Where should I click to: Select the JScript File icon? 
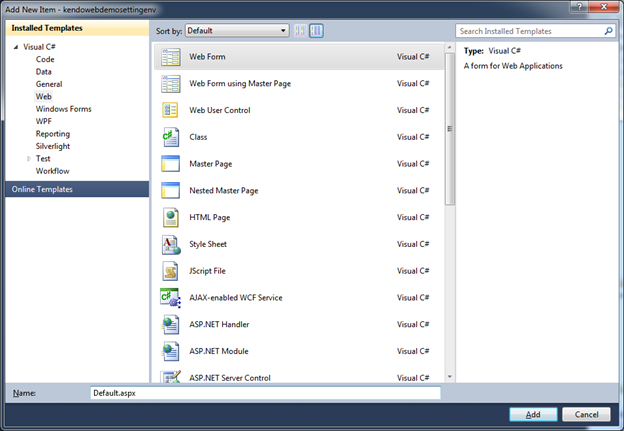170,271
